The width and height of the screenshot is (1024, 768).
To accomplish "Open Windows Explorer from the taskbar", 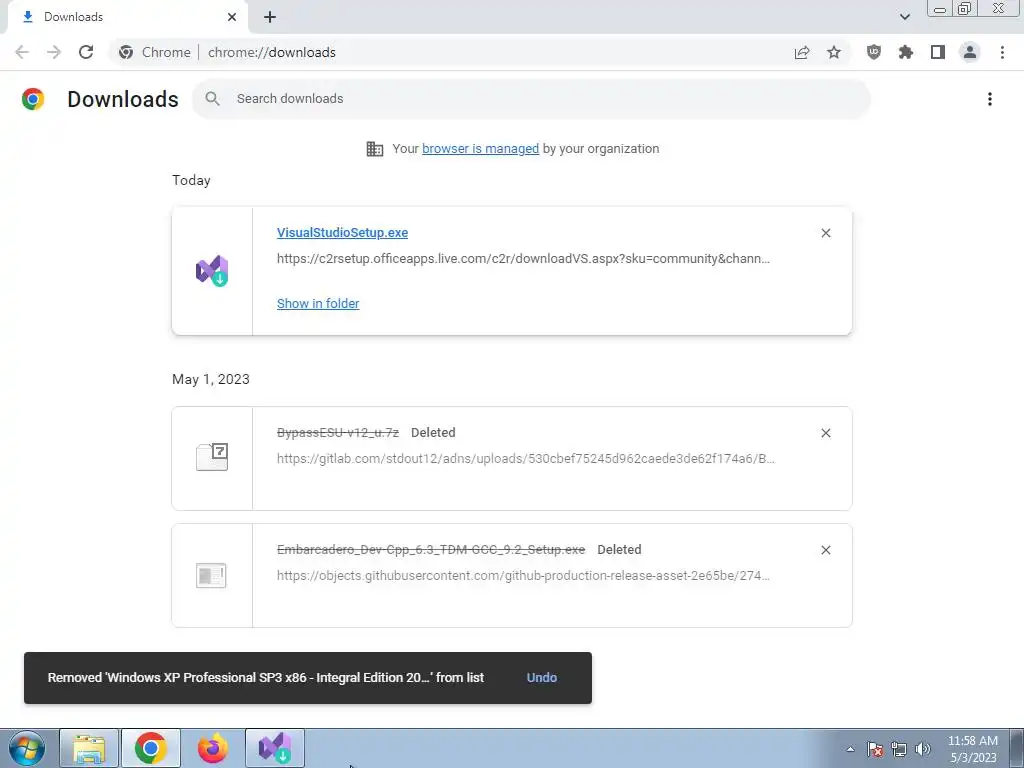I will 89,748.
